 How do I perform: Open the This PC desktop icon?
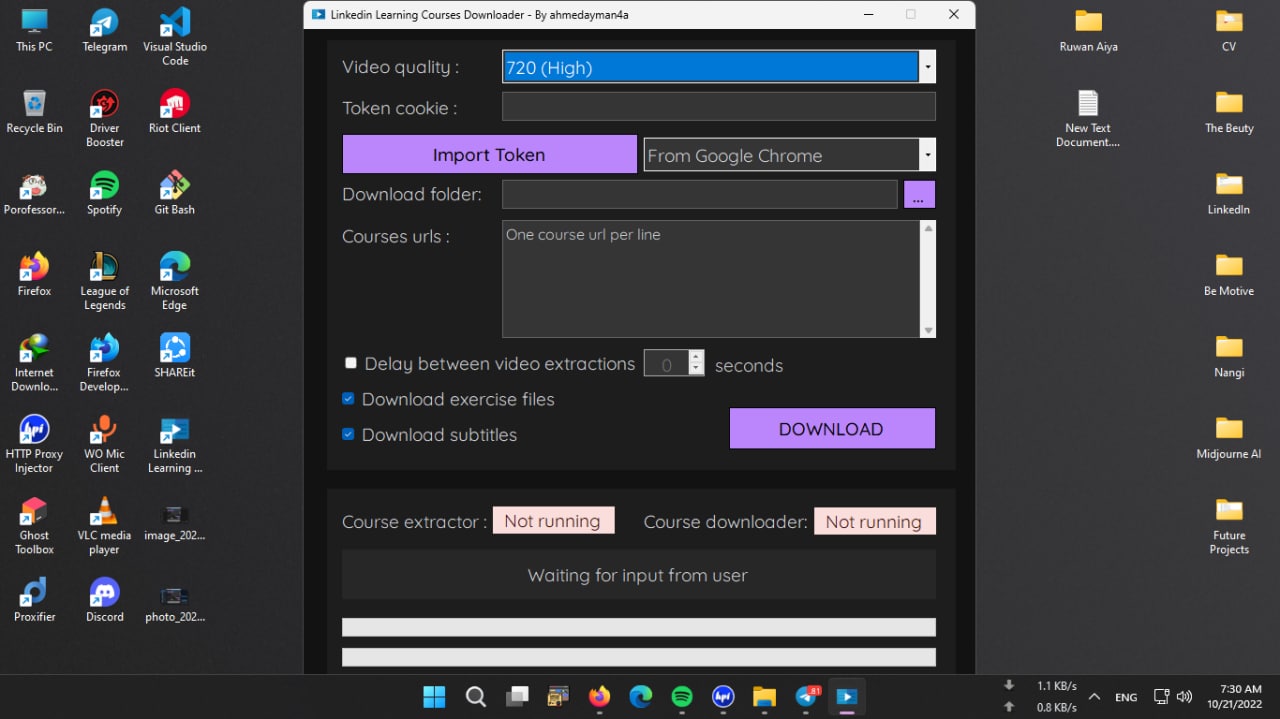pyautogui.click(x=34, y=30)
